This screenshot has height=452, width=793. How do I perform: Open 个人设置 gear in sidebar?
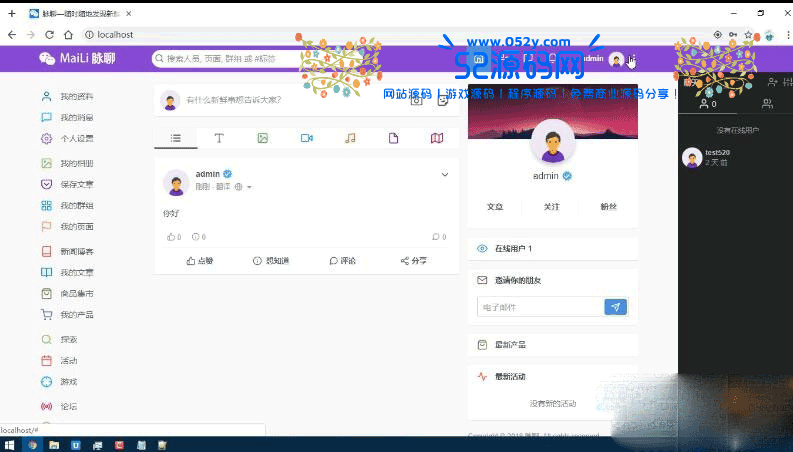(69, 139)
